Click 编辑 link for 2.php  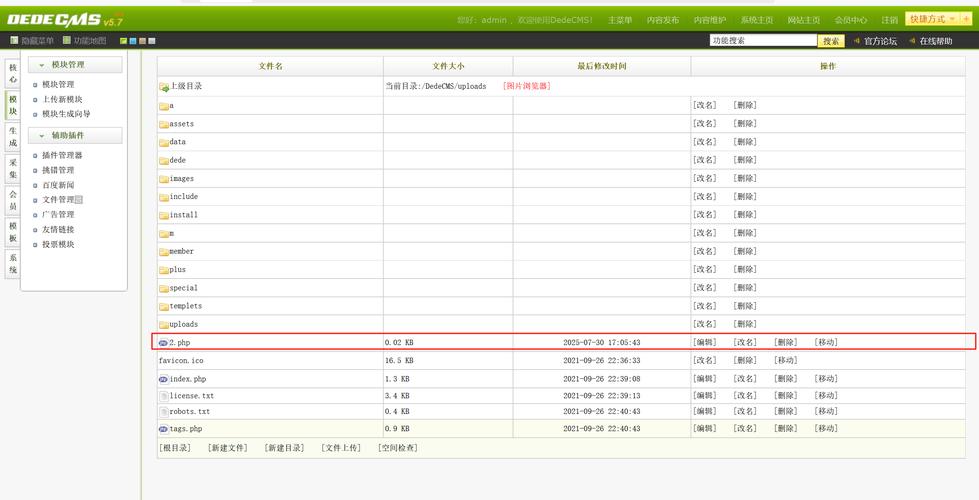click(x=704, y=342)
